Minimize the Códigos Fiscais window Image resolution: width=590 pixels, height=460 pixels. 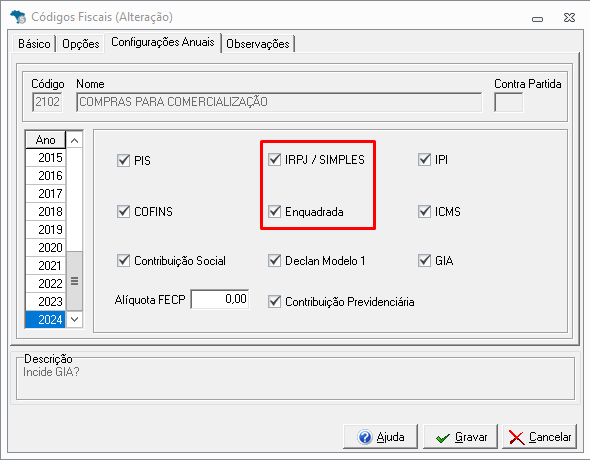click(x=537, y=18)
